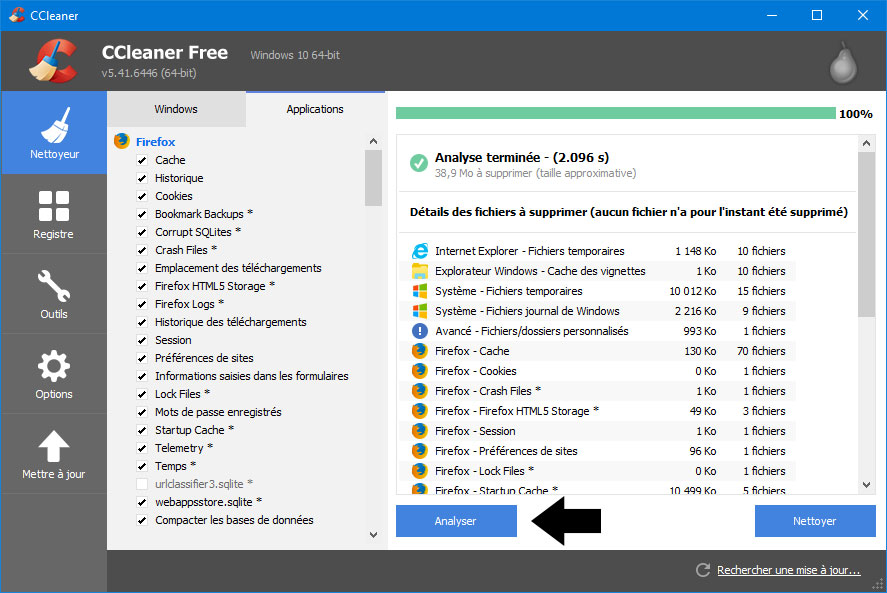Maximize the CCleaner window
Viewport: 887px width, 593px height.
817,15
